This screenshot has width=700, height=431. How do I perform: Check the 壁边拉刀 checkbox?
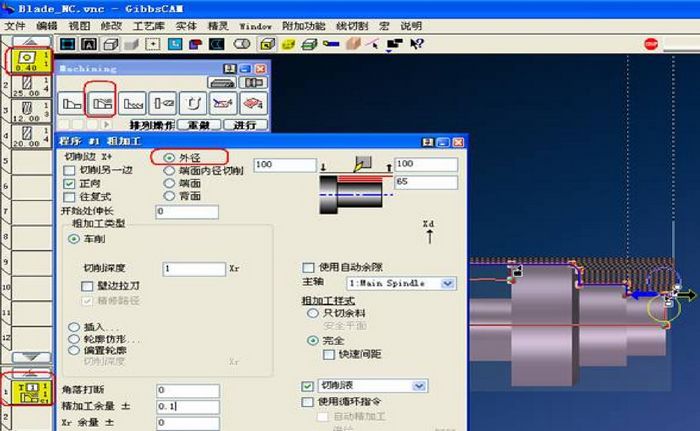click(87, 286)
